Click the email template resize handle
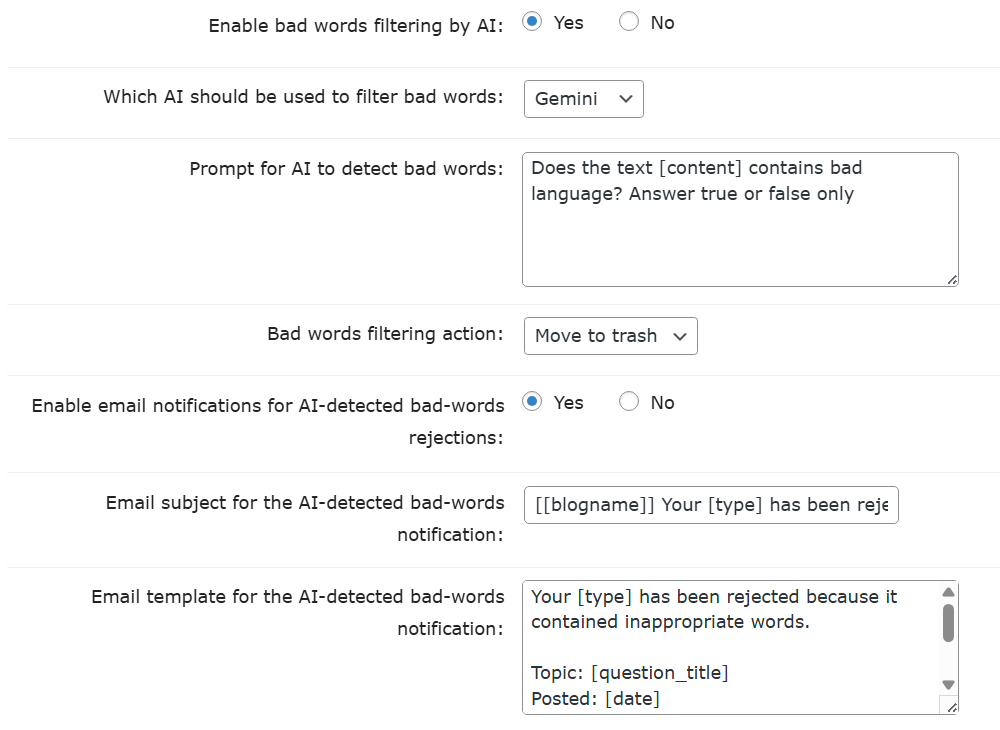Image resolution: width=1000 pixels, height=730 pixels. point(950,706)
